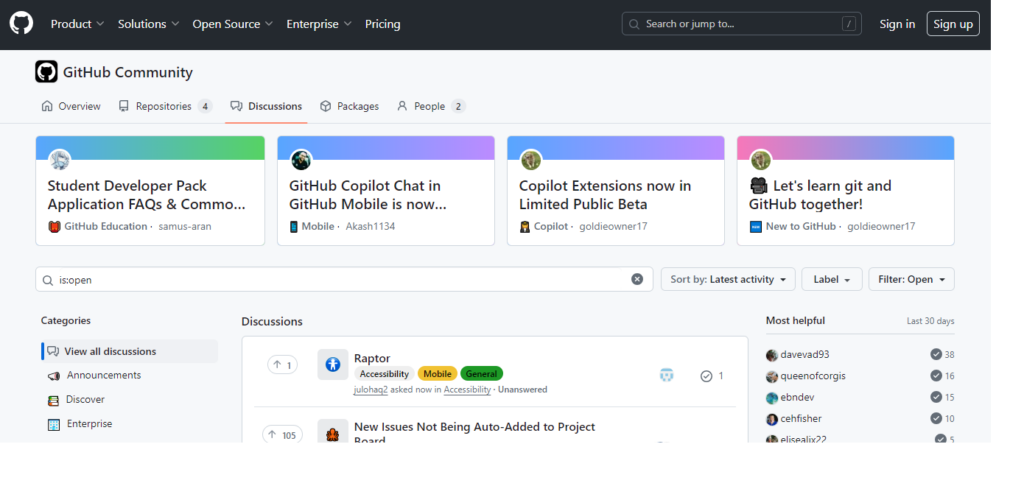
Task: Click the GitHub Octocat logo in header
Action: click(21, 24)
